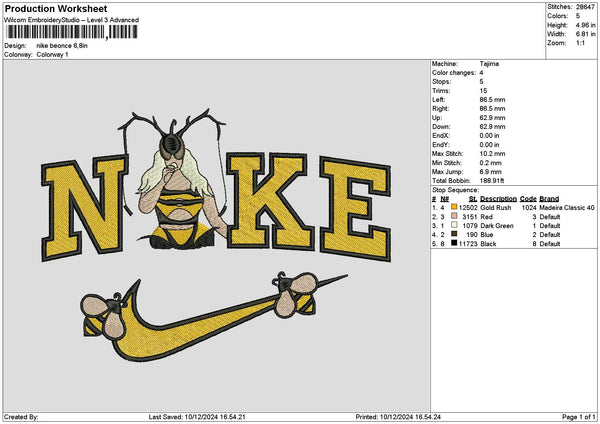Screen dimensions: 600x424
Task: Click the barcode under the Wilcom title
Action: (72, 32)
